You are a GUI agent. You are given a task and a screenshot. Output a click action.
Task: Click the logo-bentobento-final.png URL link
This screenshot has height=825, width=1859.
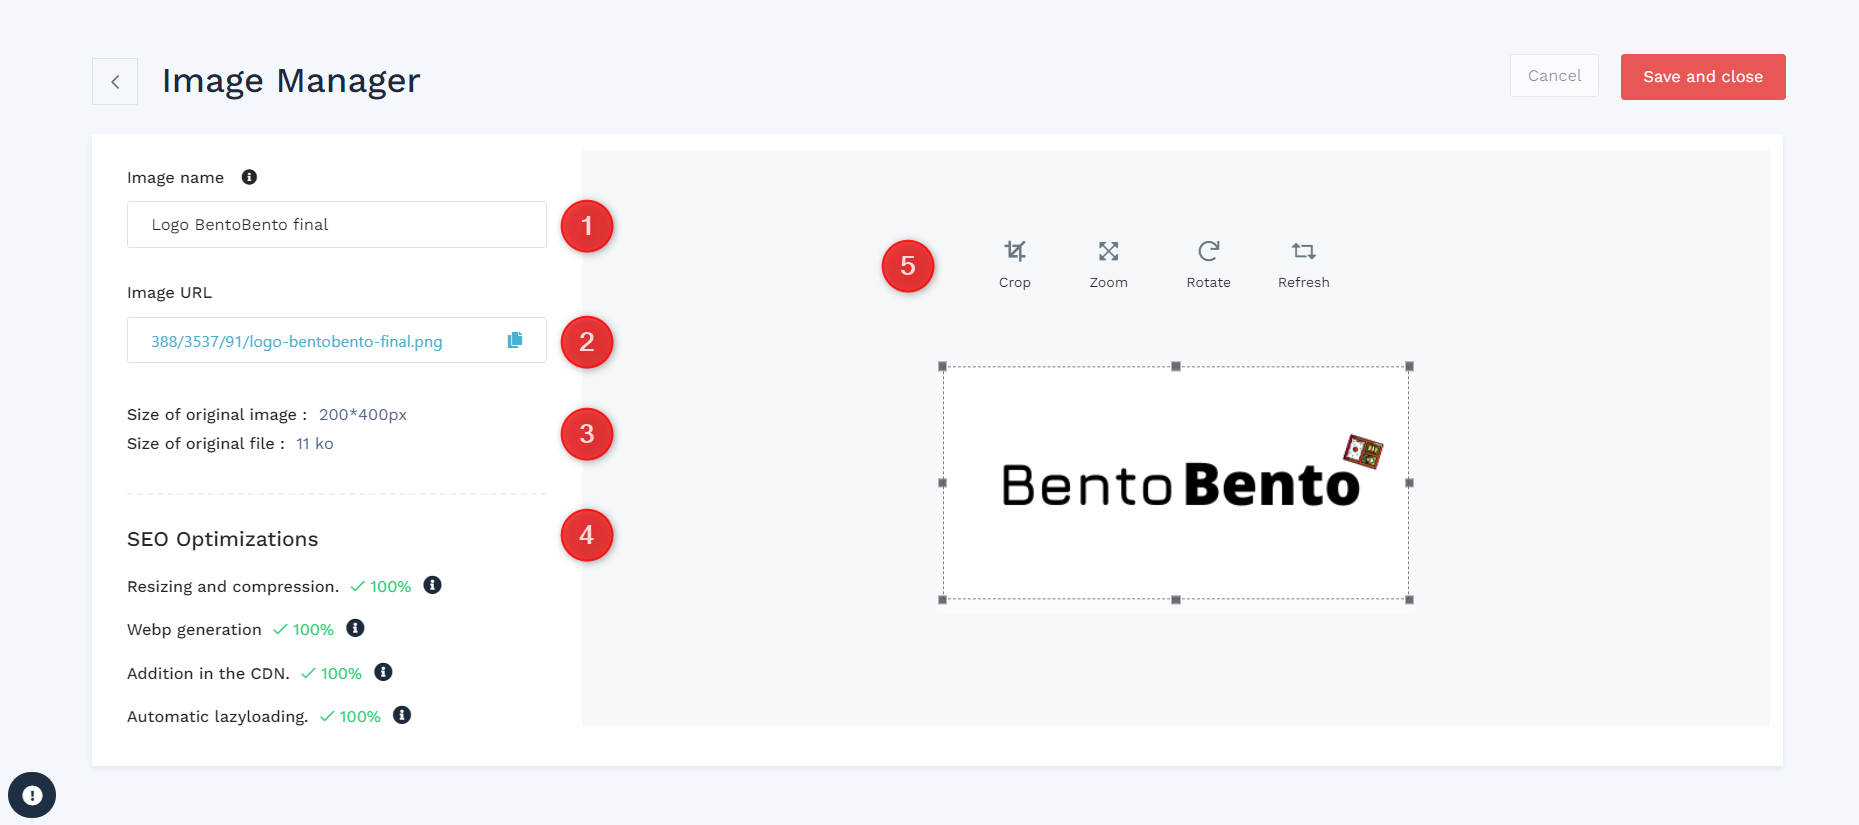[296, 342]
